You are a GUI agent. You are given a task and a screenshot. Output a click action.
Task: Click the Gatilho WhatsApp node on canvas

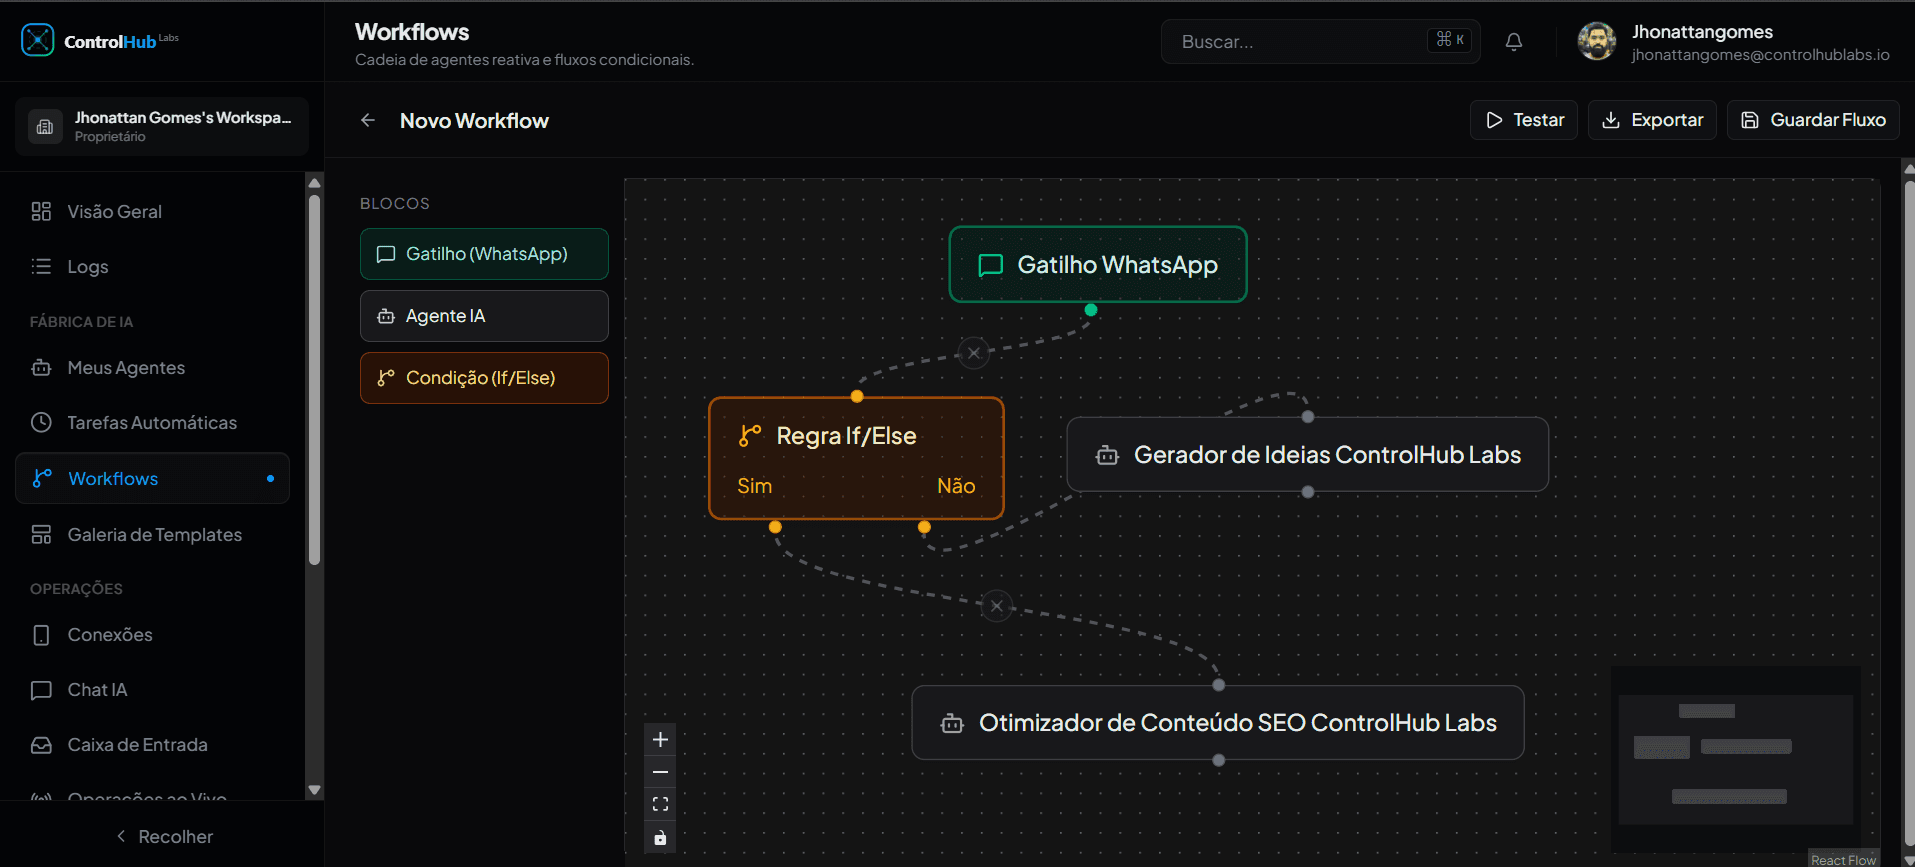tap(1098, 264)
